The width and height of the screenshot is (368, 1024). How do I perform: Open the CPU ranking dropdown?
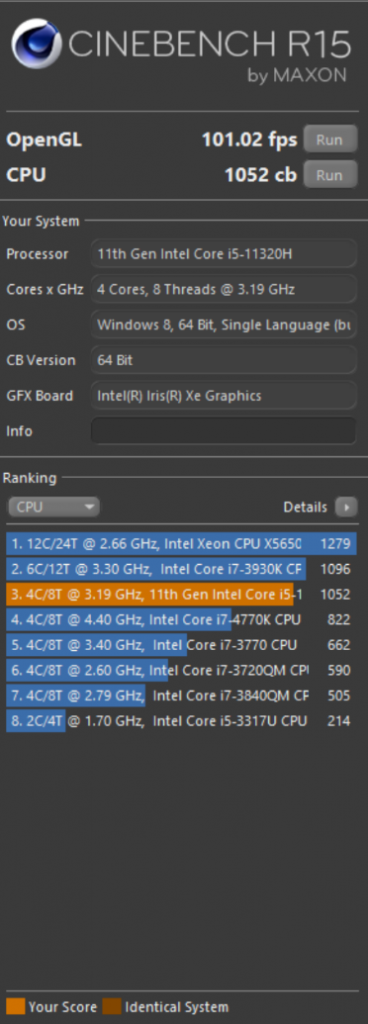point(54,507)
